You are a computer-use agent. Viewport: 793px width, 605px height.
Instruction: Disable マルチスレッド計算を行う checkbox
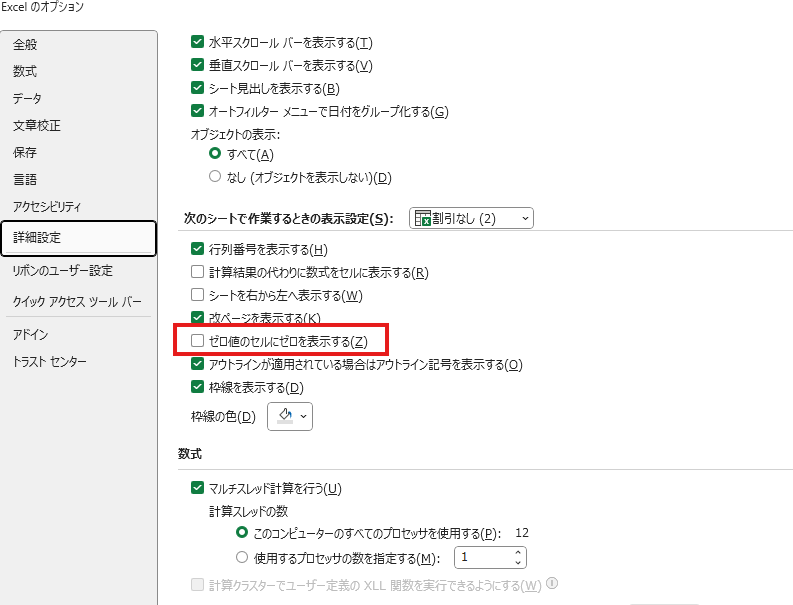tap(197, 488)
